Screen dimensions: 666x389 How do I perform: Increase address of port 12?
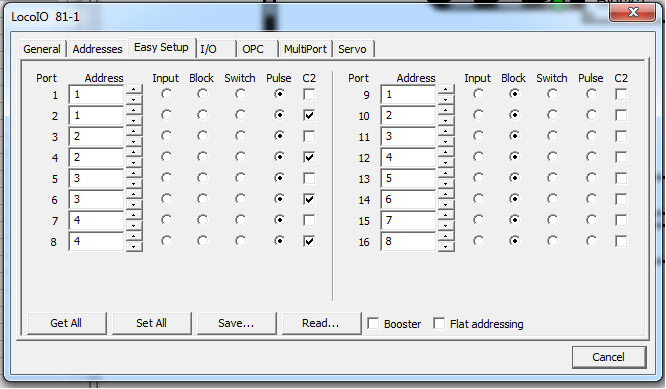coord(446,152)
